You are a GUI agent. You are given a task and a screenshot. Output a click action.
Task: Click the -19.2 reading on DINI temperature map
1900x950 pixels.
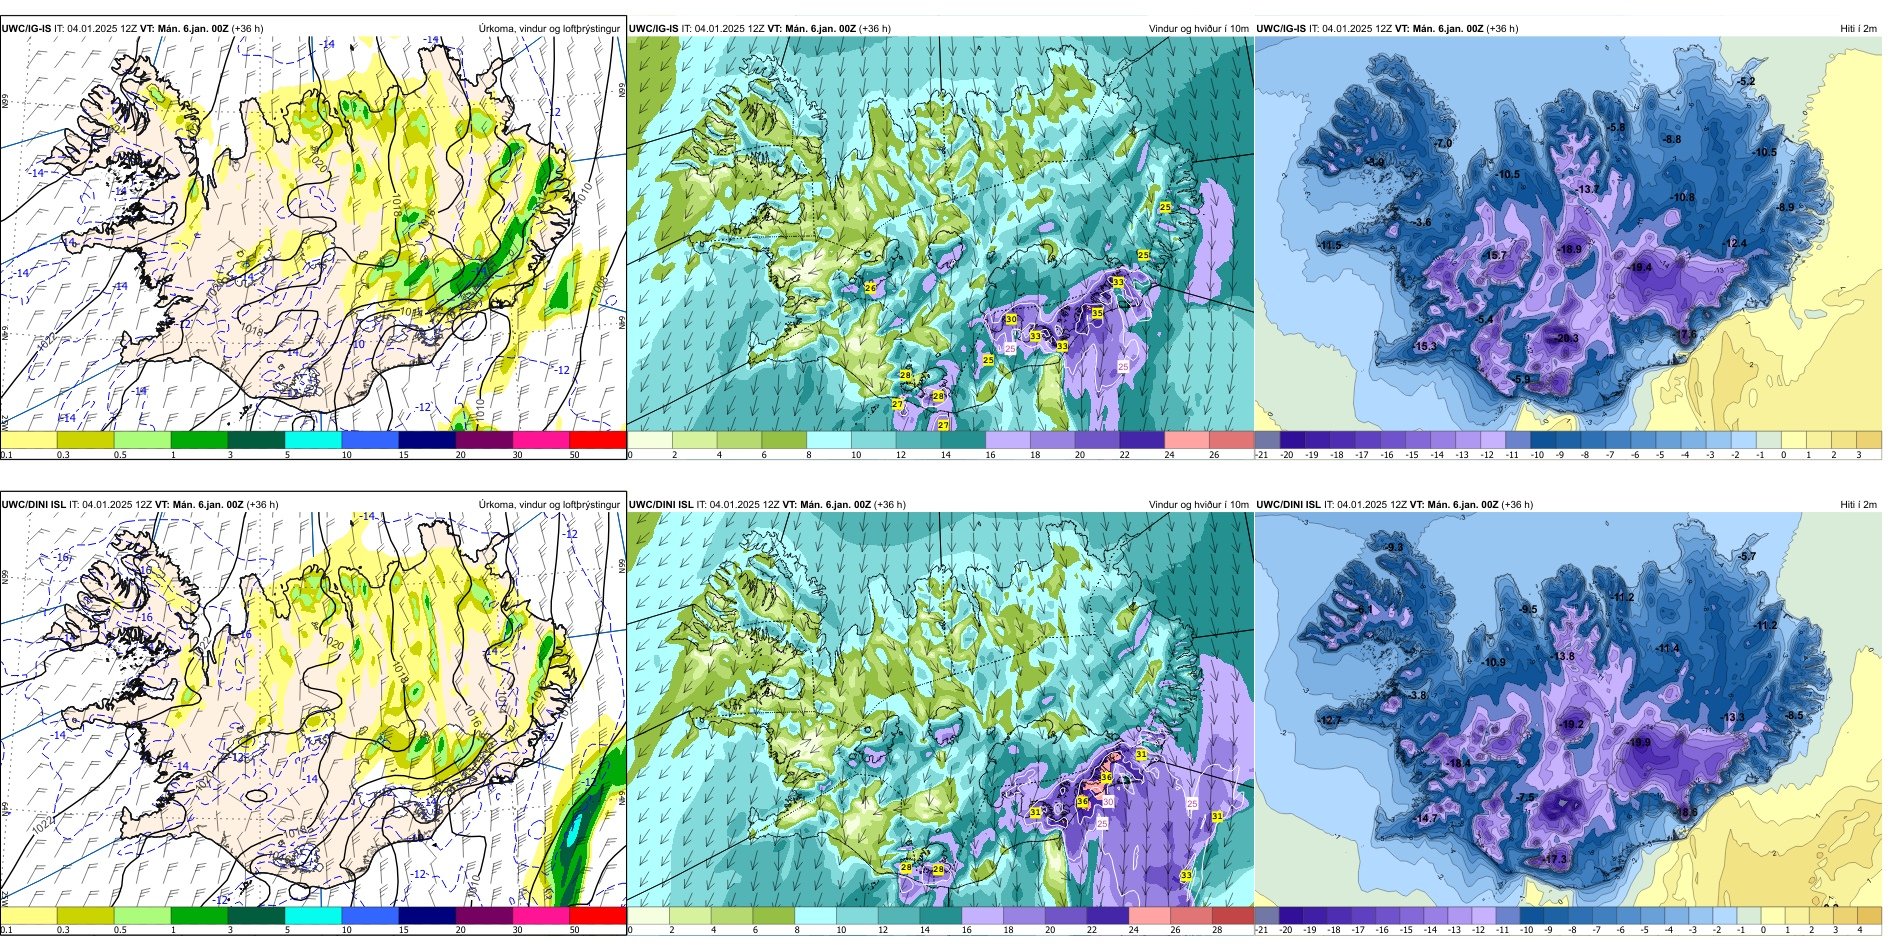click(x=1571, y=725)
